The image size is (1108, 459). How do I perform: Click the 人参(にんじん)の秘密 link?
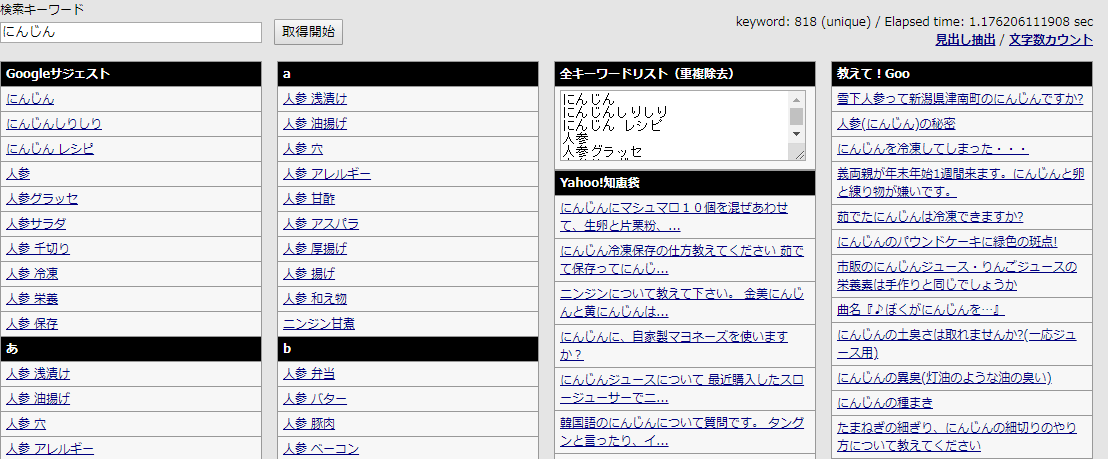[896, 124]
